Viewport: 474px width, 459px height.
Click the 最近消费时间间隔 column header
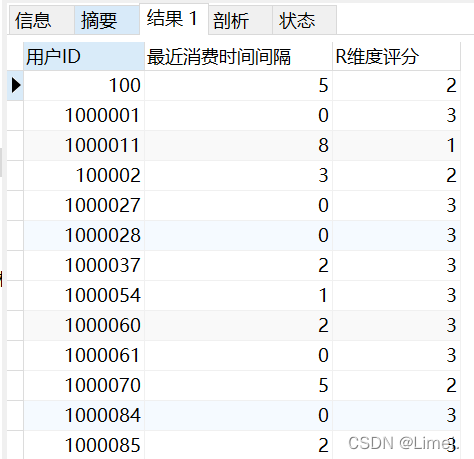point(238,56)
